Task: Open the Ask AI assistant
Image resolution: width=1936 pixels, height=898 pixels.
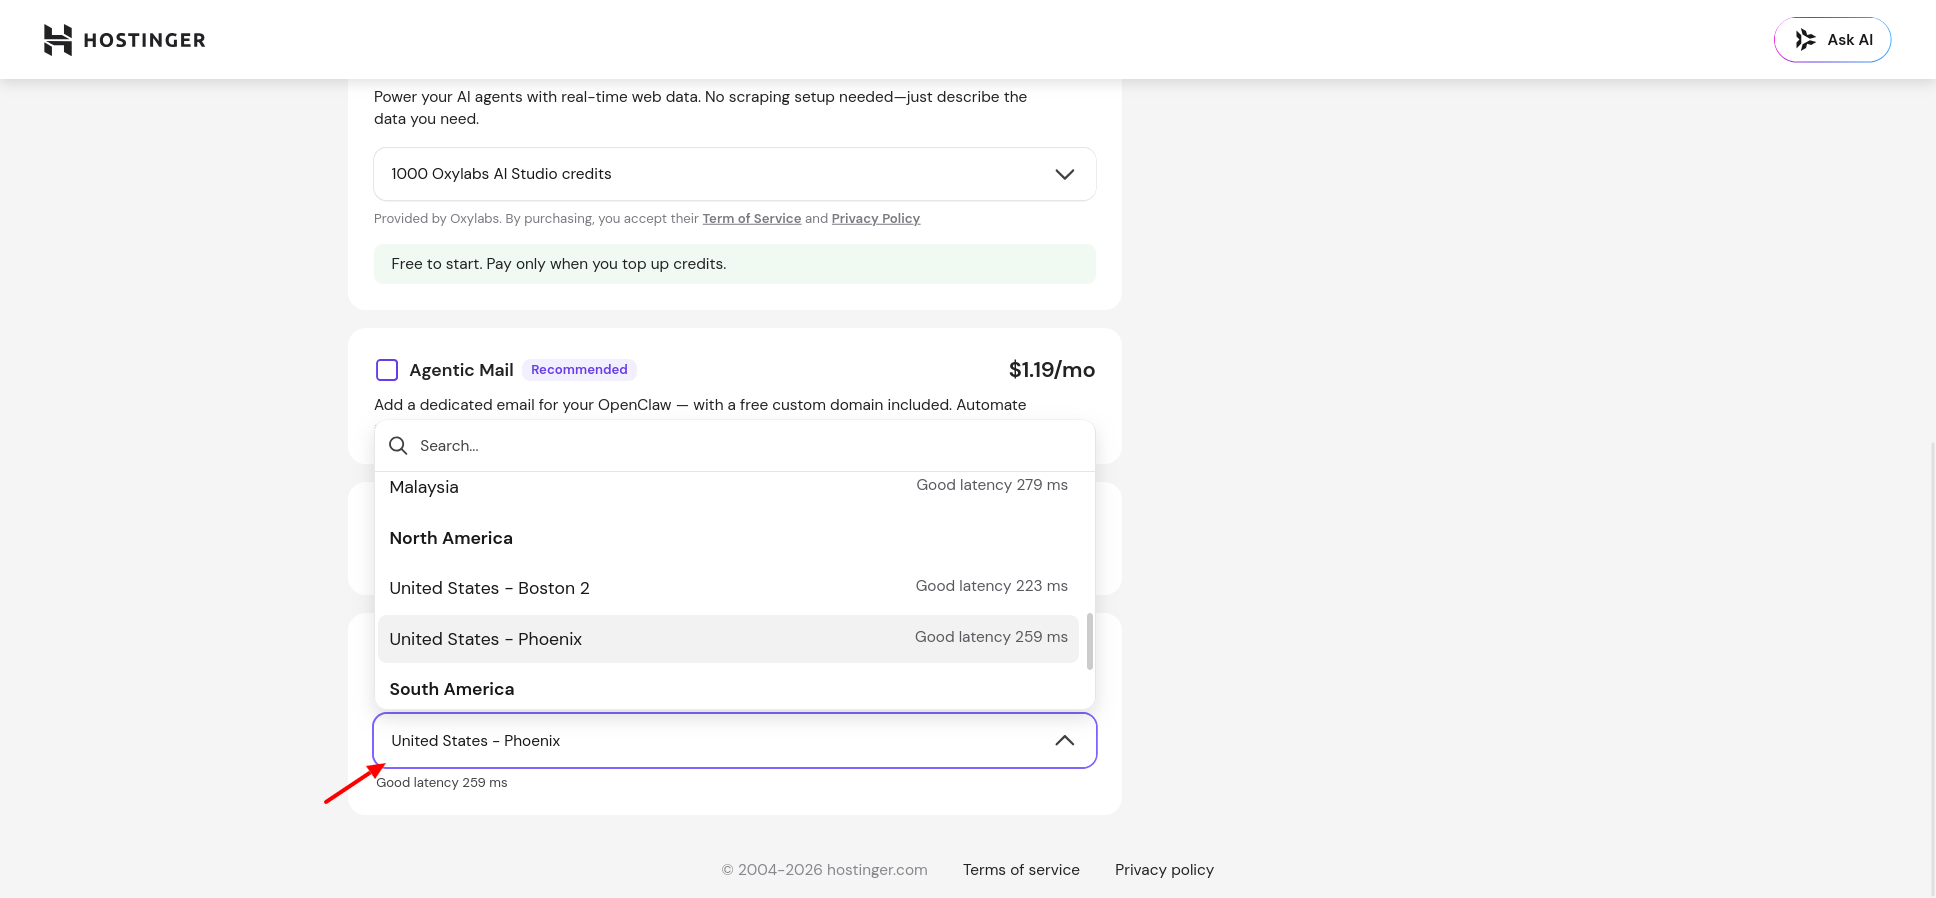Action: coord(1832,40)
